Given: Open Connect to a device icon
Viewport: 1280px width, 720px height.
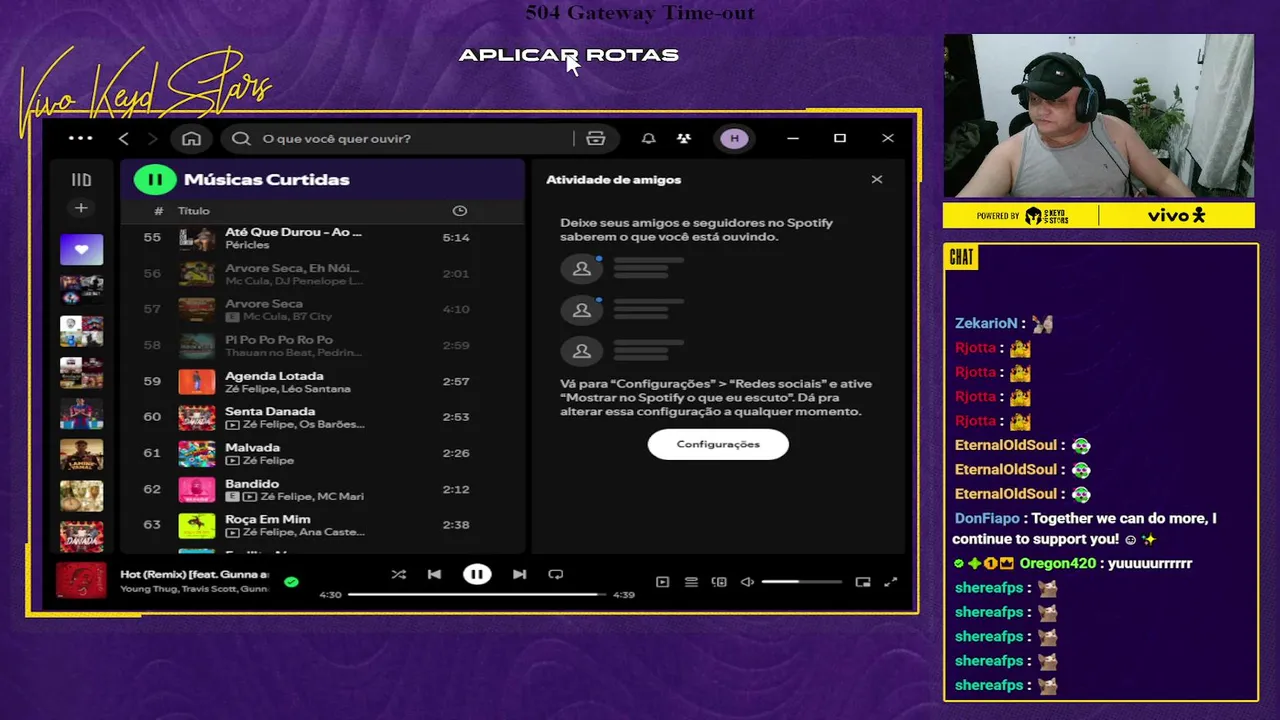Looking at the screenshot, I should (719, 582).
